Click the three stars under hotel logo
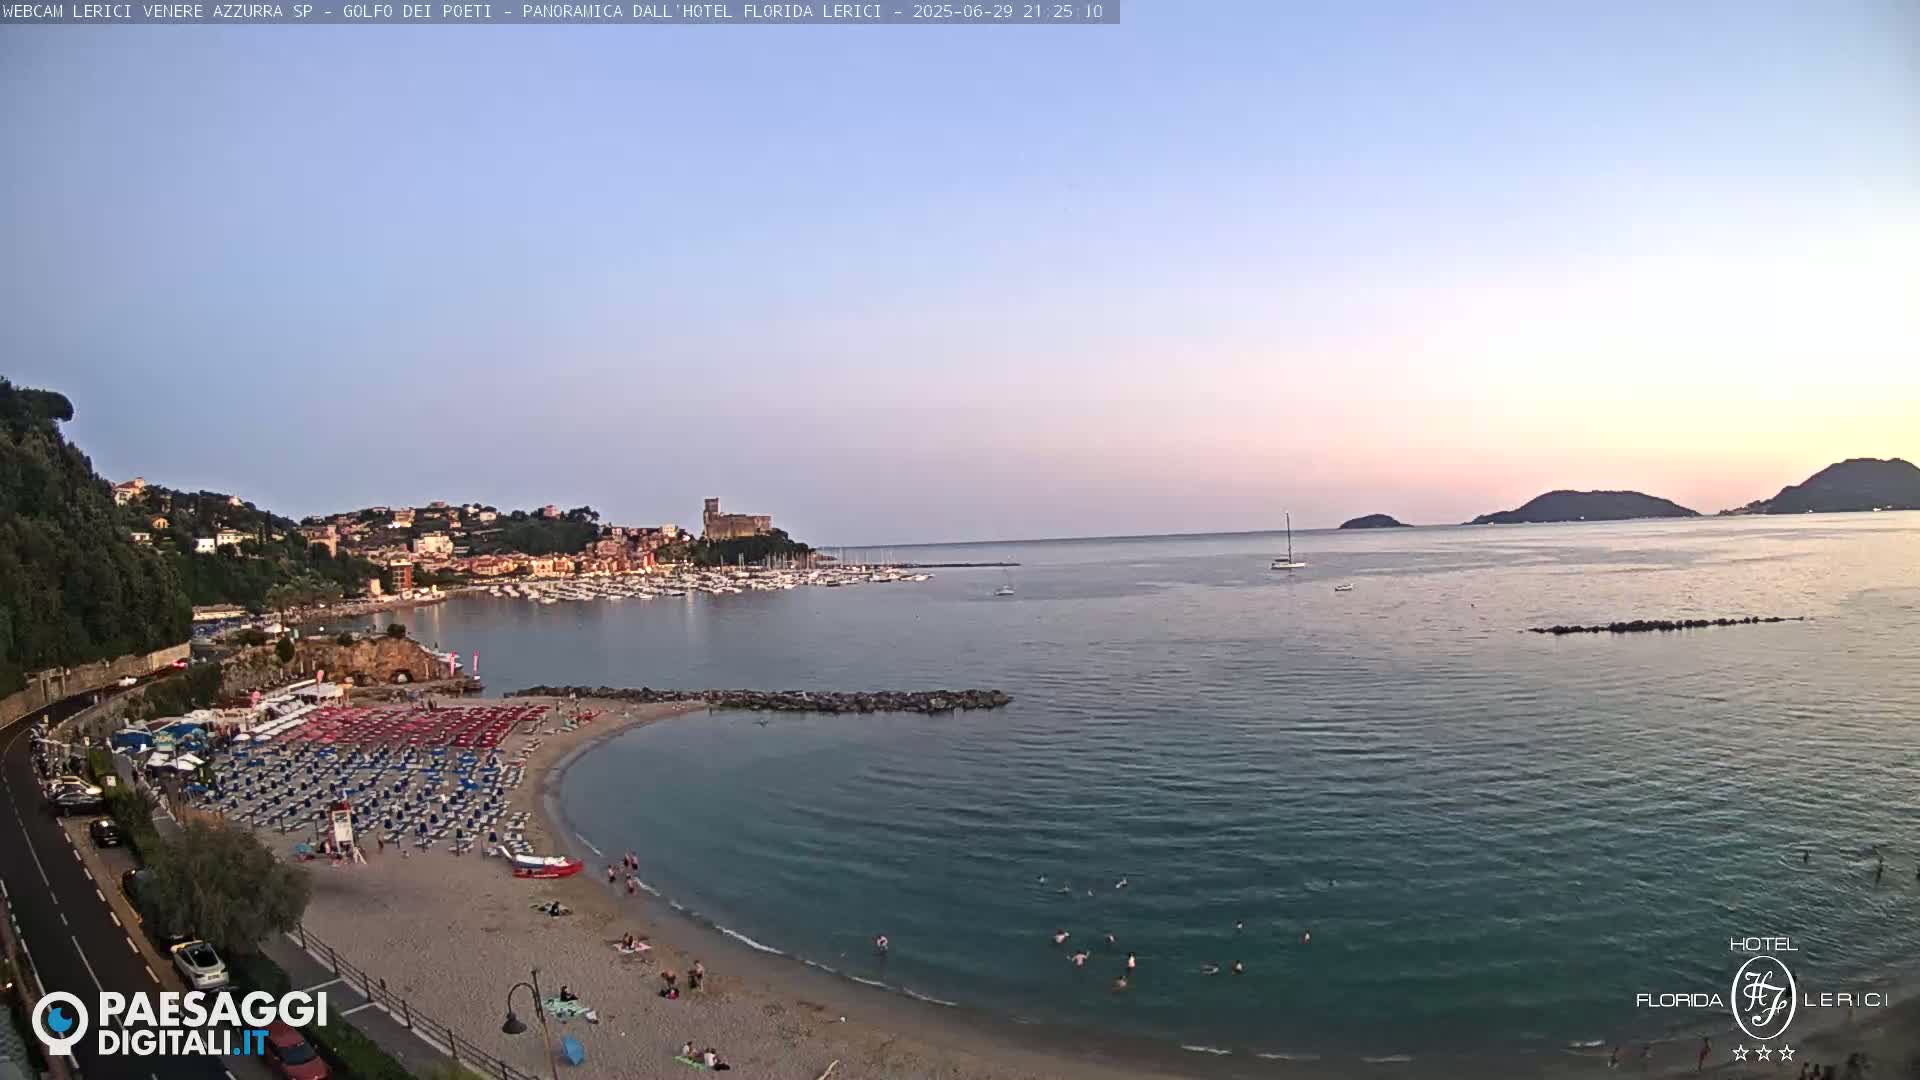The height and width of the screenshot is (1080, 1920). pyautogui.click(x=1763, y=1053)
